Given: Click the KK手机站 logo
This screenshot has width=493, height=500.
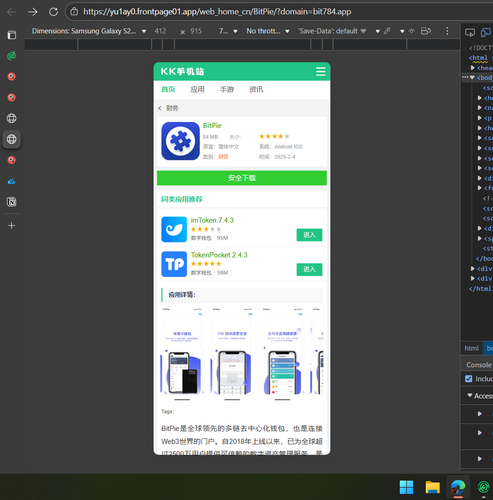Looking at the screenshot, I should (182, 71).
